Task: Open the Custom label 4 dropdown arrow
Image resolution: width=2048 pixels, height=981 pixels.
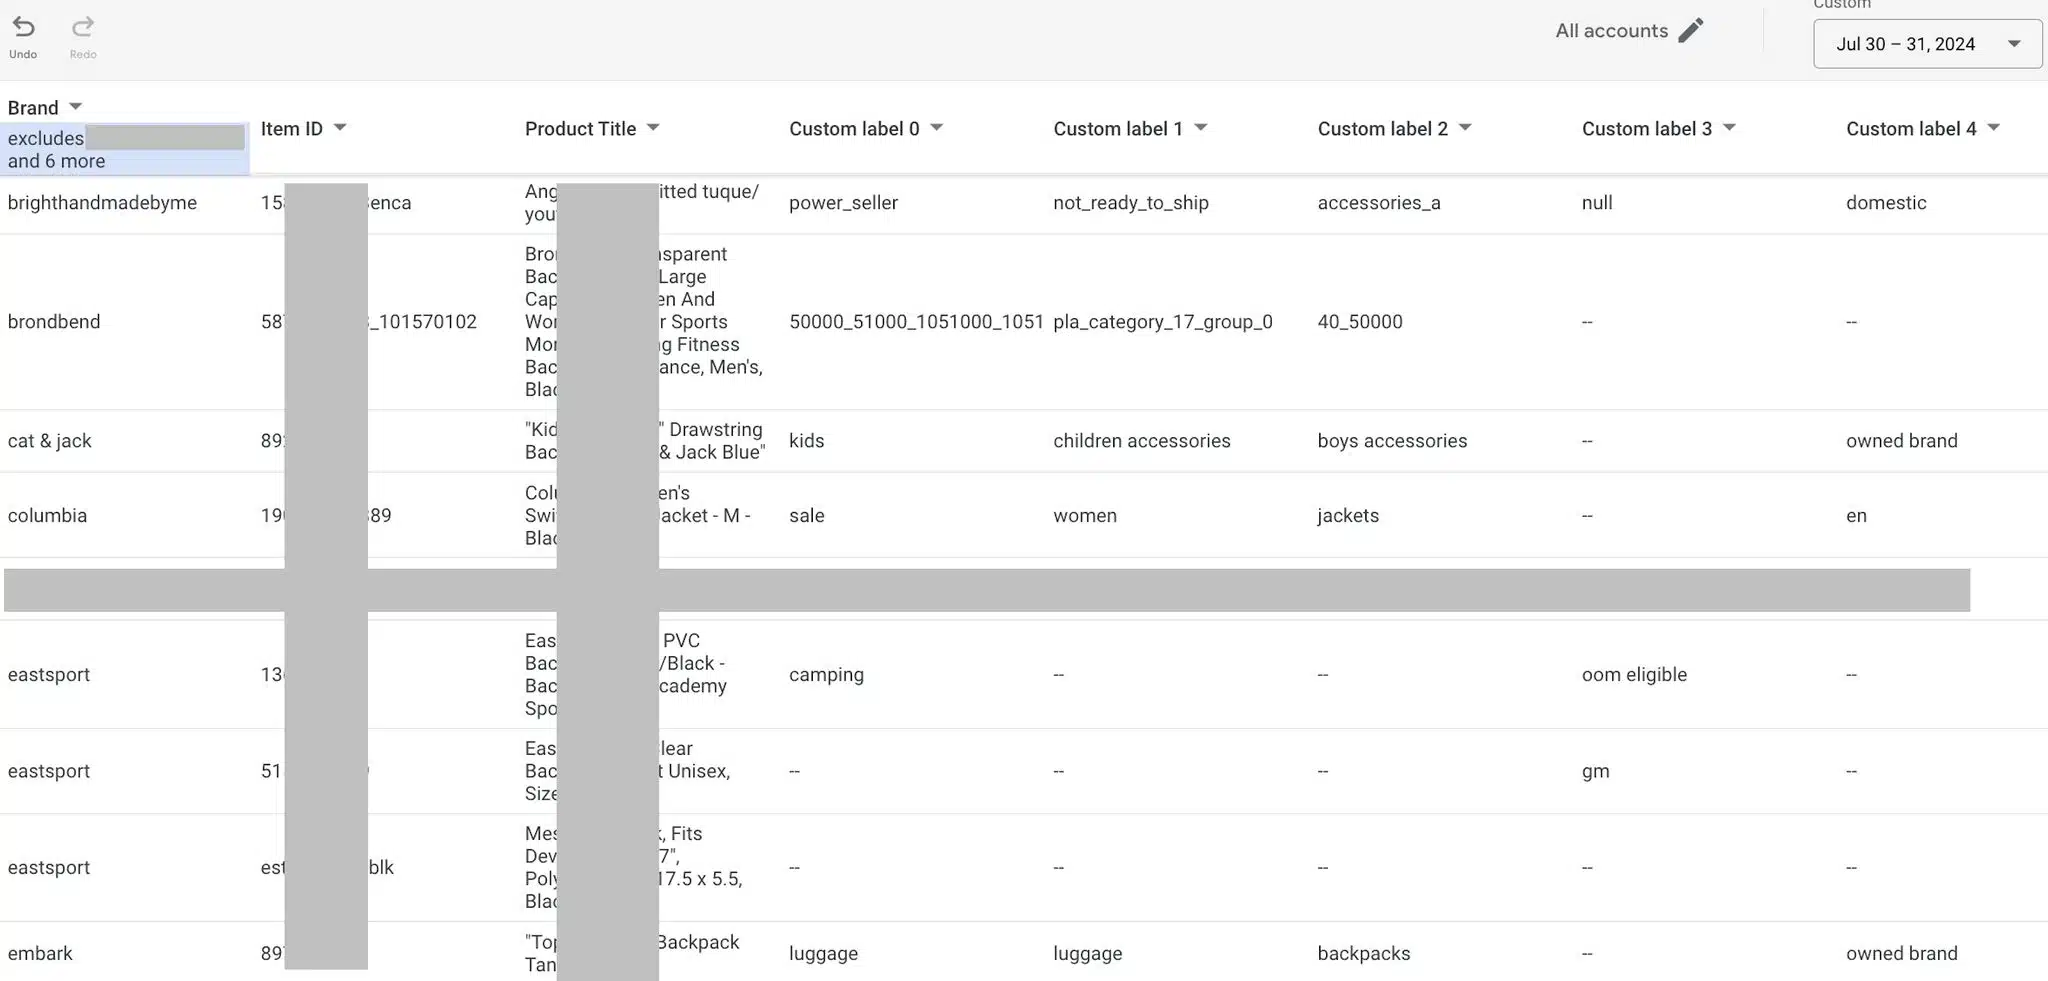Action: pos(1993,128)
